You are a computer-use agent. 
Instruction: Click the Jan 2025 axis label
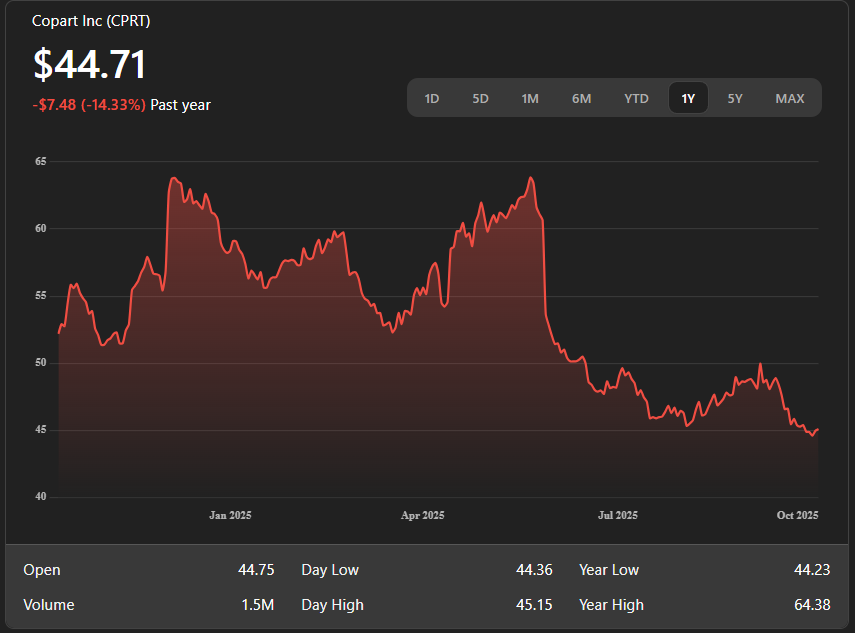[x=230, y=516]
